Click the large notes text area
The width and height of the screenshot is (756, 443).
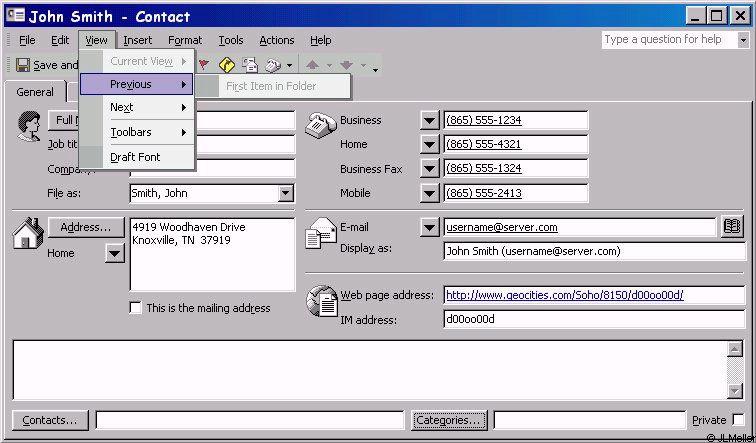tap(370, 370)
